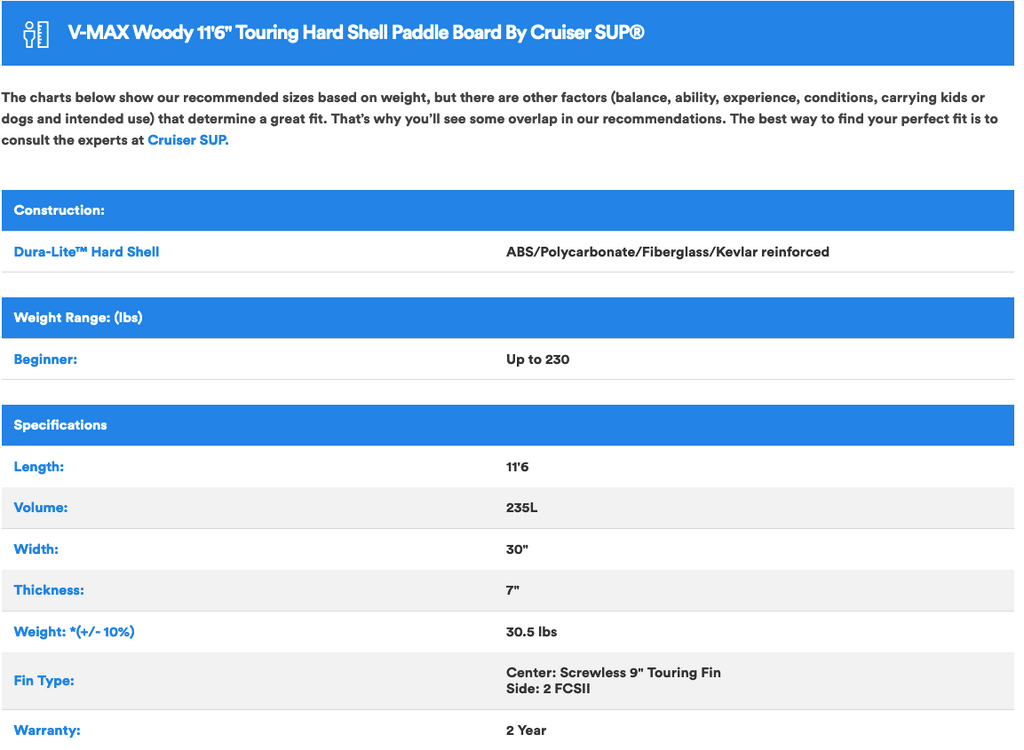This screenshot has height=750, width=1024.
Task: Click the Center: Screwless 9" Touring Fin text
Action: (x=613, y=673)
